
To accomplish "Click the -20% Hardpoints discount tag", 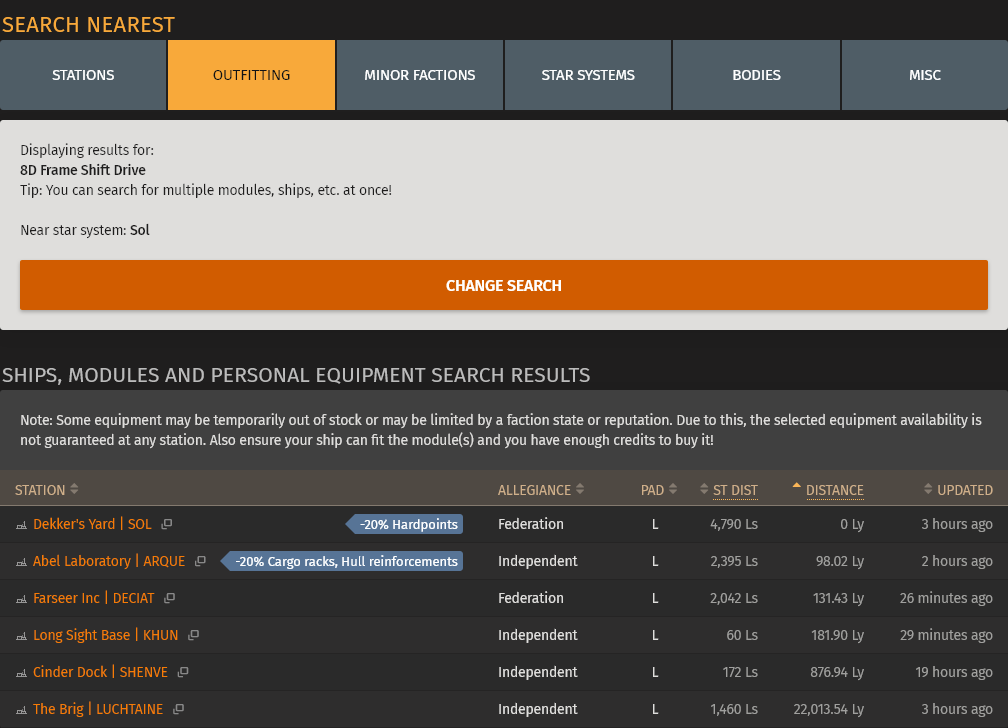I will click(x=404, y=524).
